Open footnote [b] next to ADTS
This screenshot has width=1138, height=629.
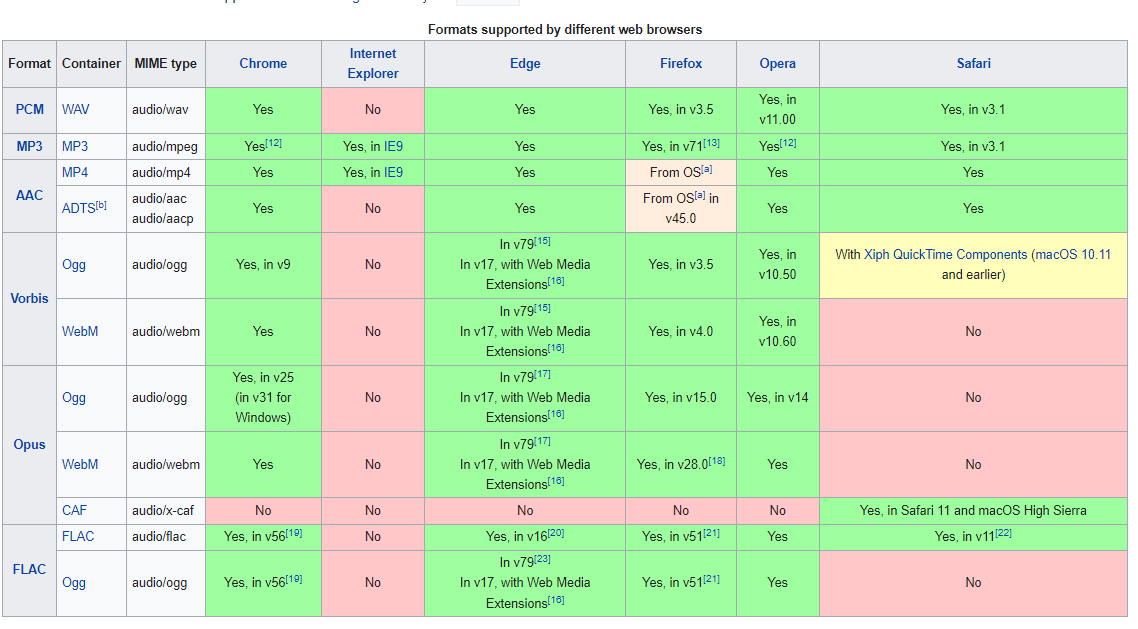pyautogui.click(x=102, y=205)
